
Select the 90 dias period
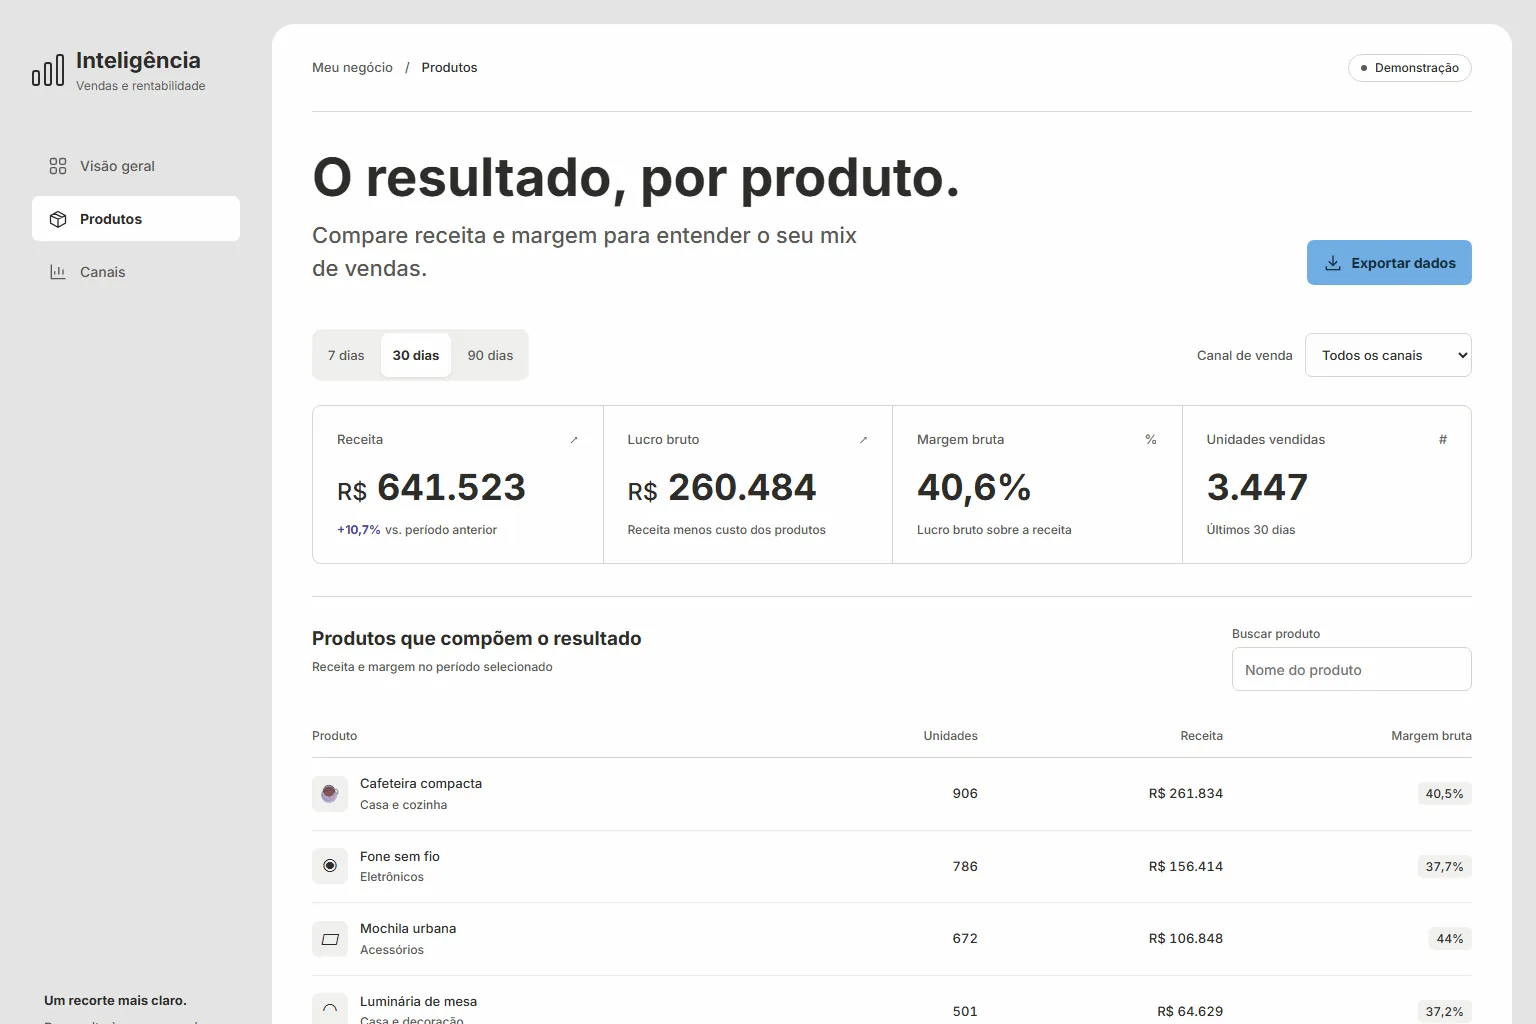[x=490, y=355]
